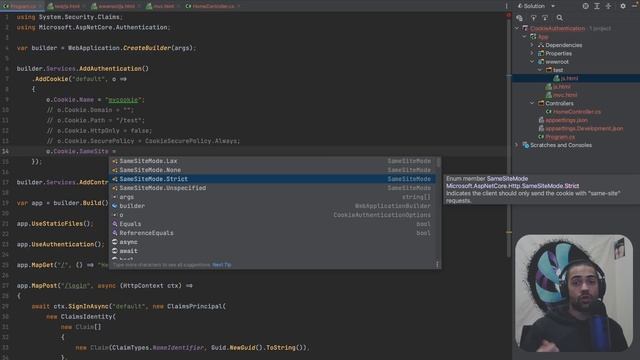This screenshot has height=360, width=640.
Task: Select Program.cs in Solution tree
Action: (x=560, y=137)
